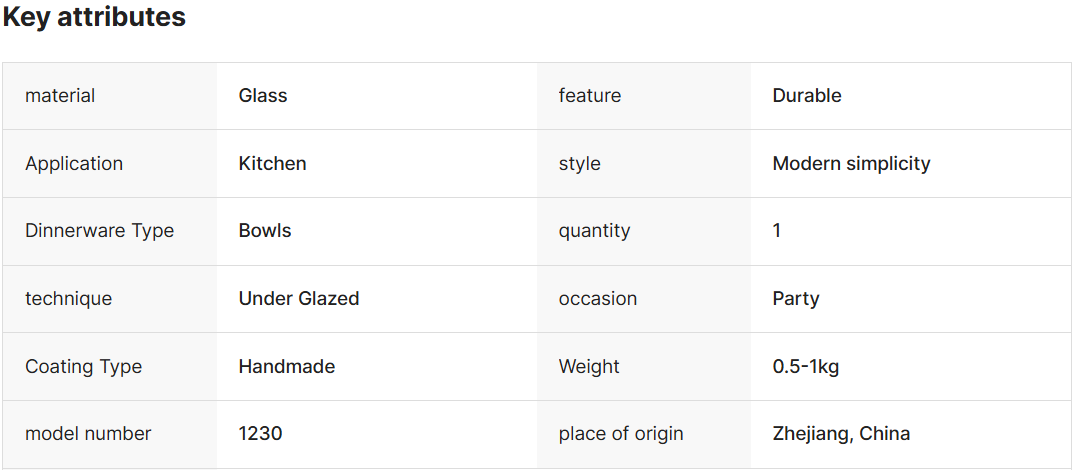The height and width of the screenshot is (470, 1072).
Task: Select the Application label cell
Action: [74, 164]
